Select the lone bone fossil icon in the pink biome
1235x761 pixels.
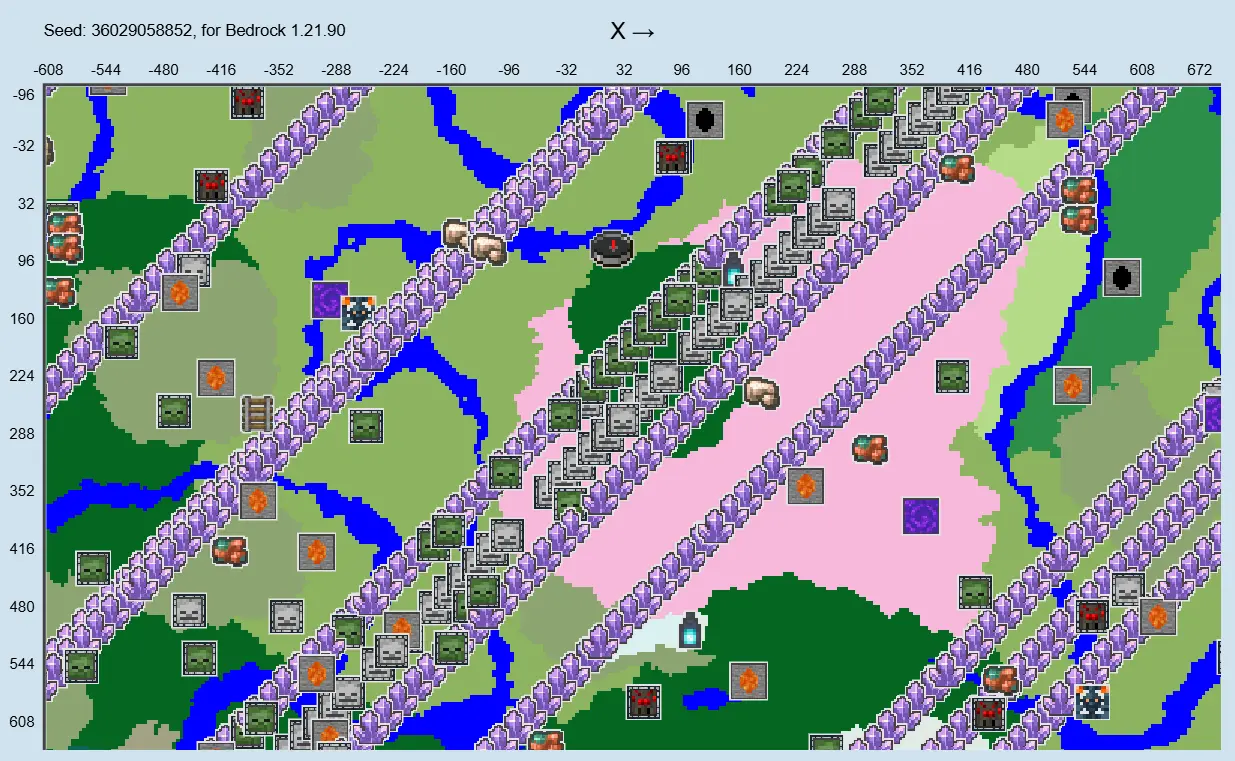pyautogui.click(x=761, y=391)
